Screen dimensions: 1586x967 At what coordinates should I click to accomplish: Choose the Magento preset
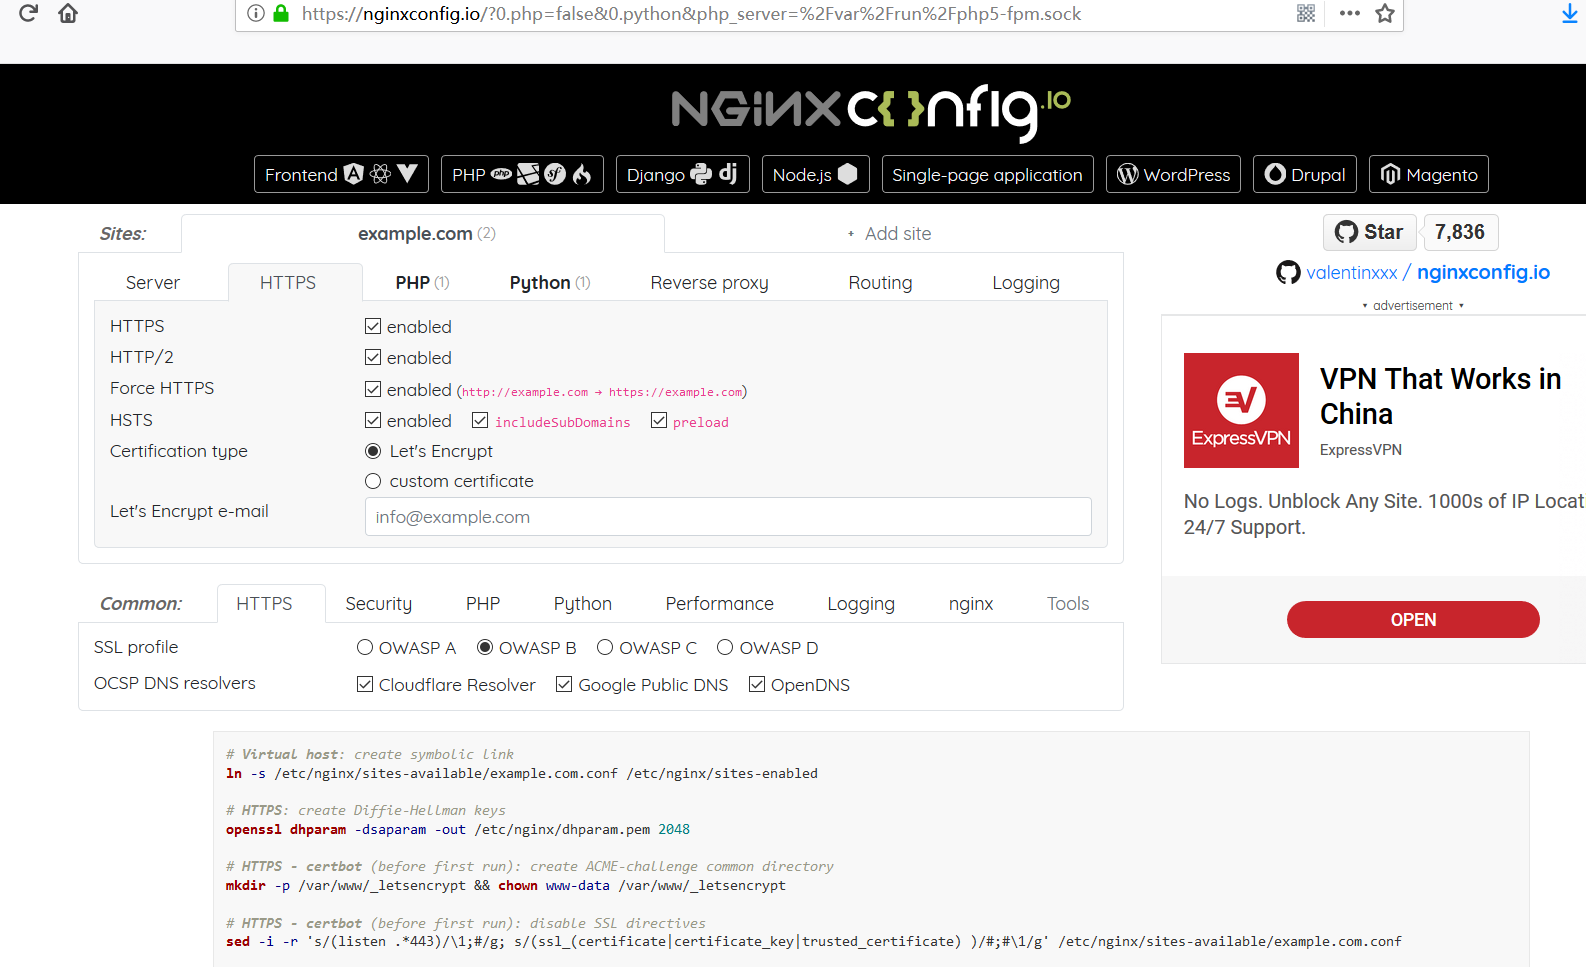click(x=1429, y=174)
